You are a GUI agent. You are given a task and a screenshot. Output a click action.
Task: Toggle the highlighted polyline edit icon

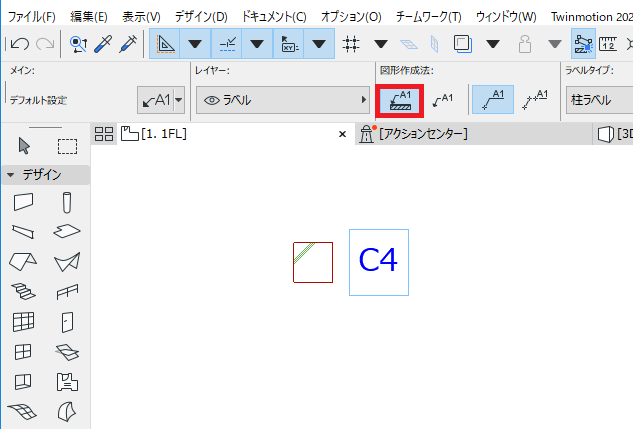[x=583, y=44]
